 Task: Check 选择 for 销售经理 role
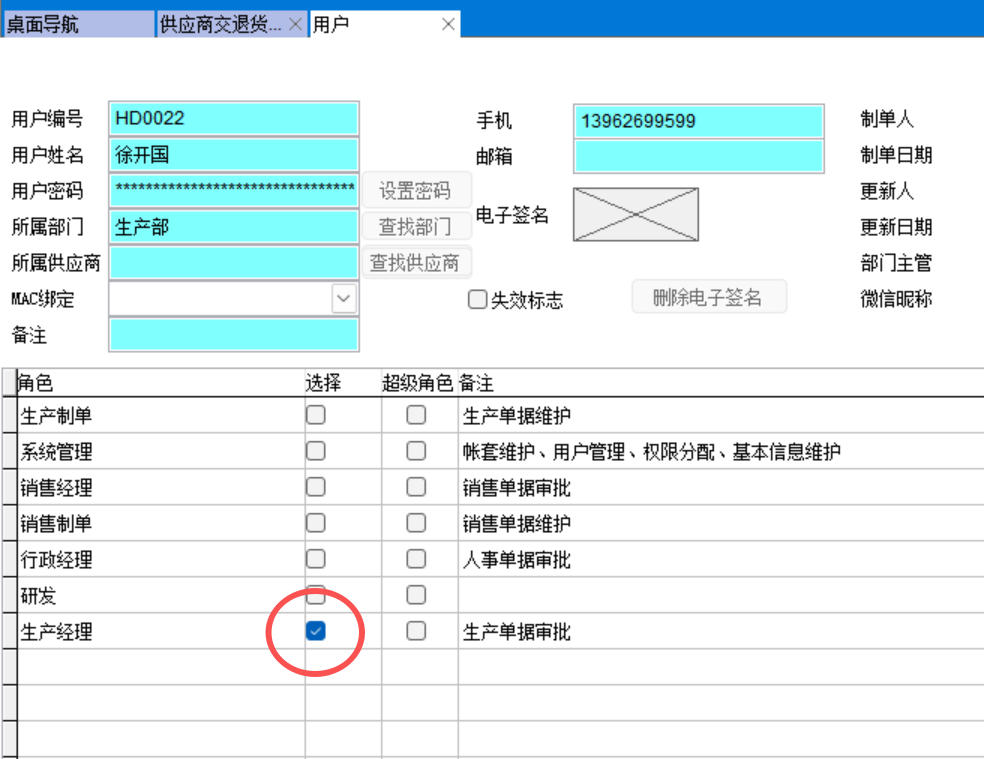point(316,487)
